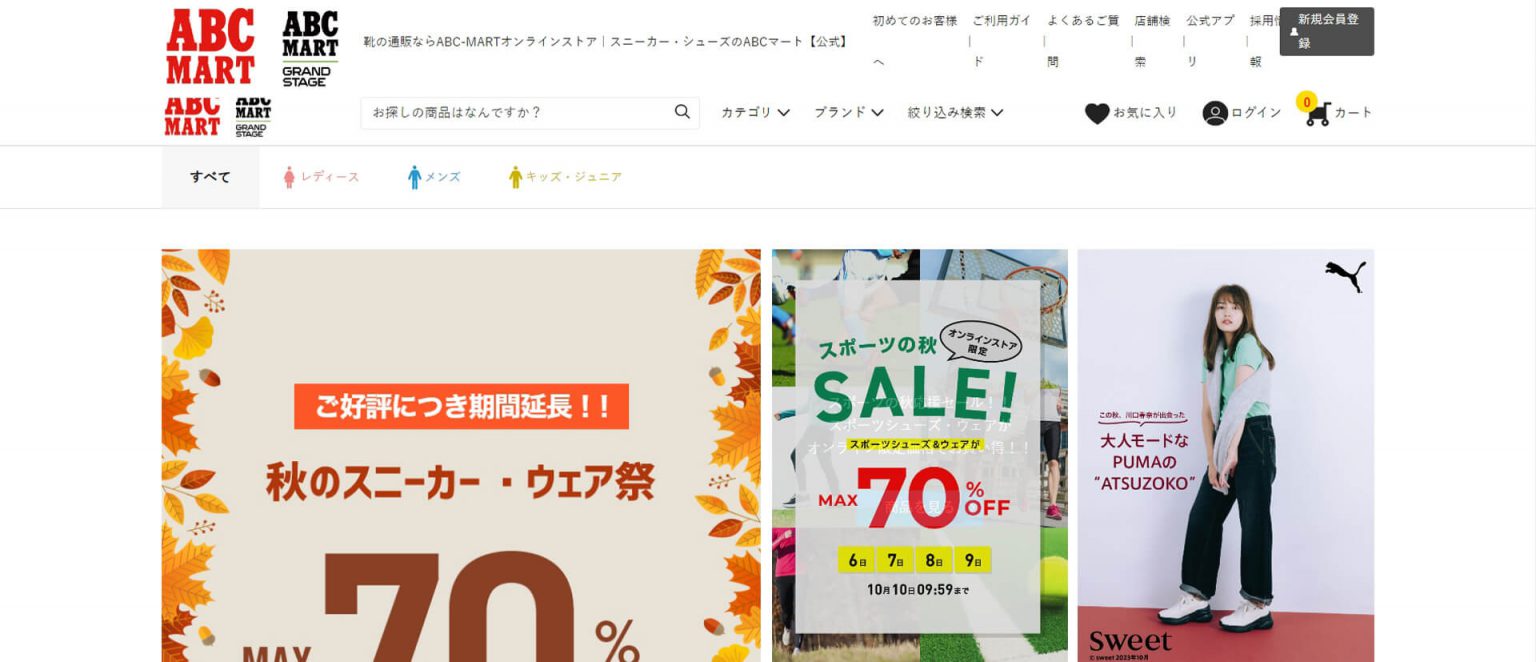Switch to the メンズ tab
The height and width of the screenshot is (662, 1536).
click(434, 177)
